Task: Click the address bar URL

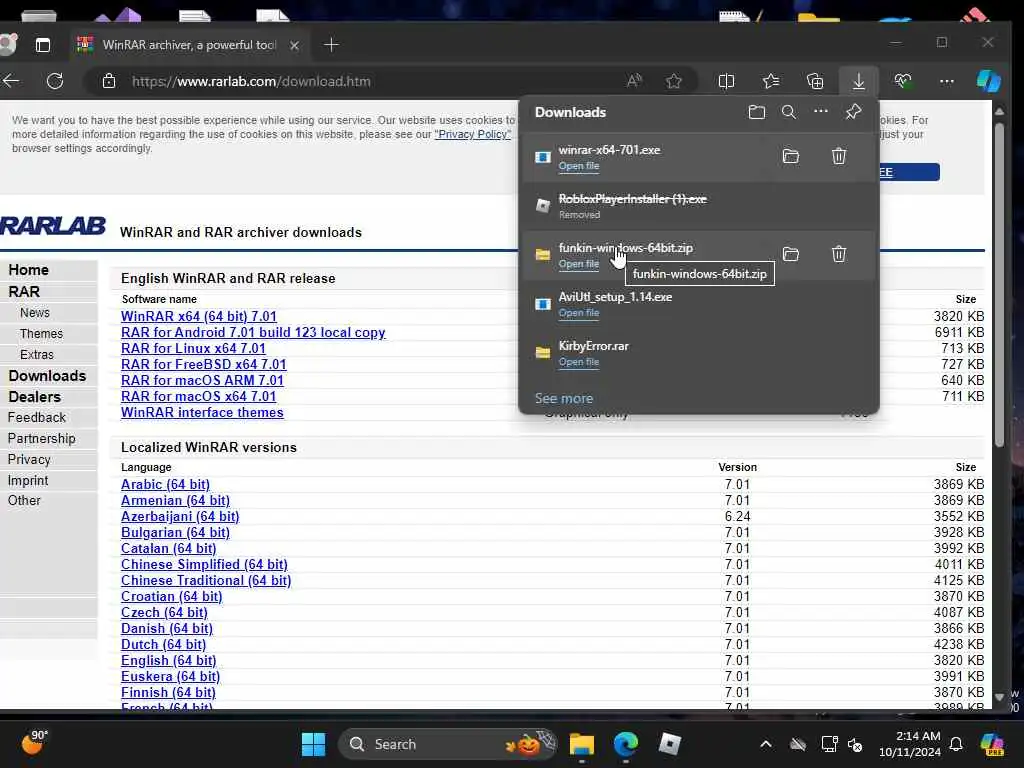Action: pos(251,82)
